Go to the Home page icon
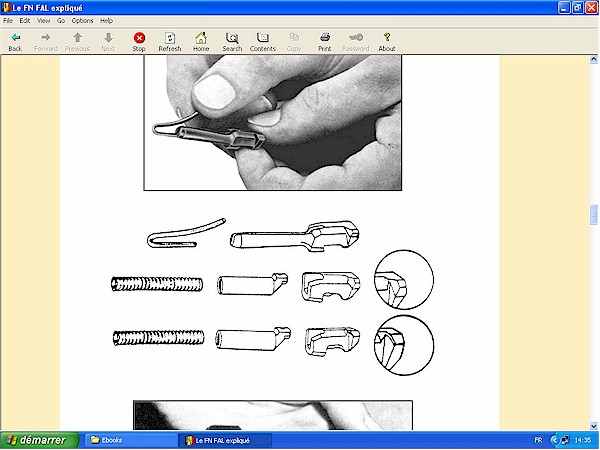This screenshot has width=600, height=450. point(201,42)
